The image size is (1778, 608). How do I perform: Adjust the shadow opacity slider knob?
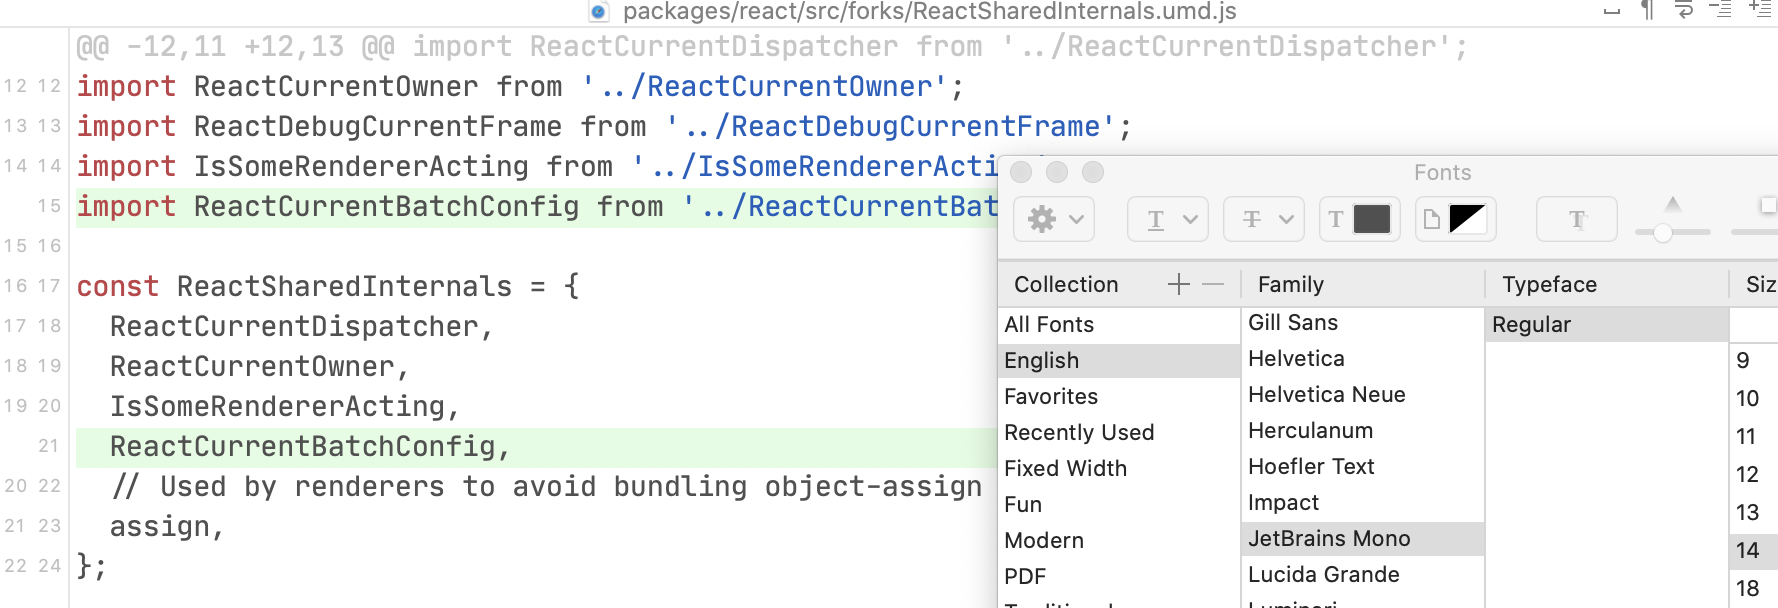(1663, 233)
